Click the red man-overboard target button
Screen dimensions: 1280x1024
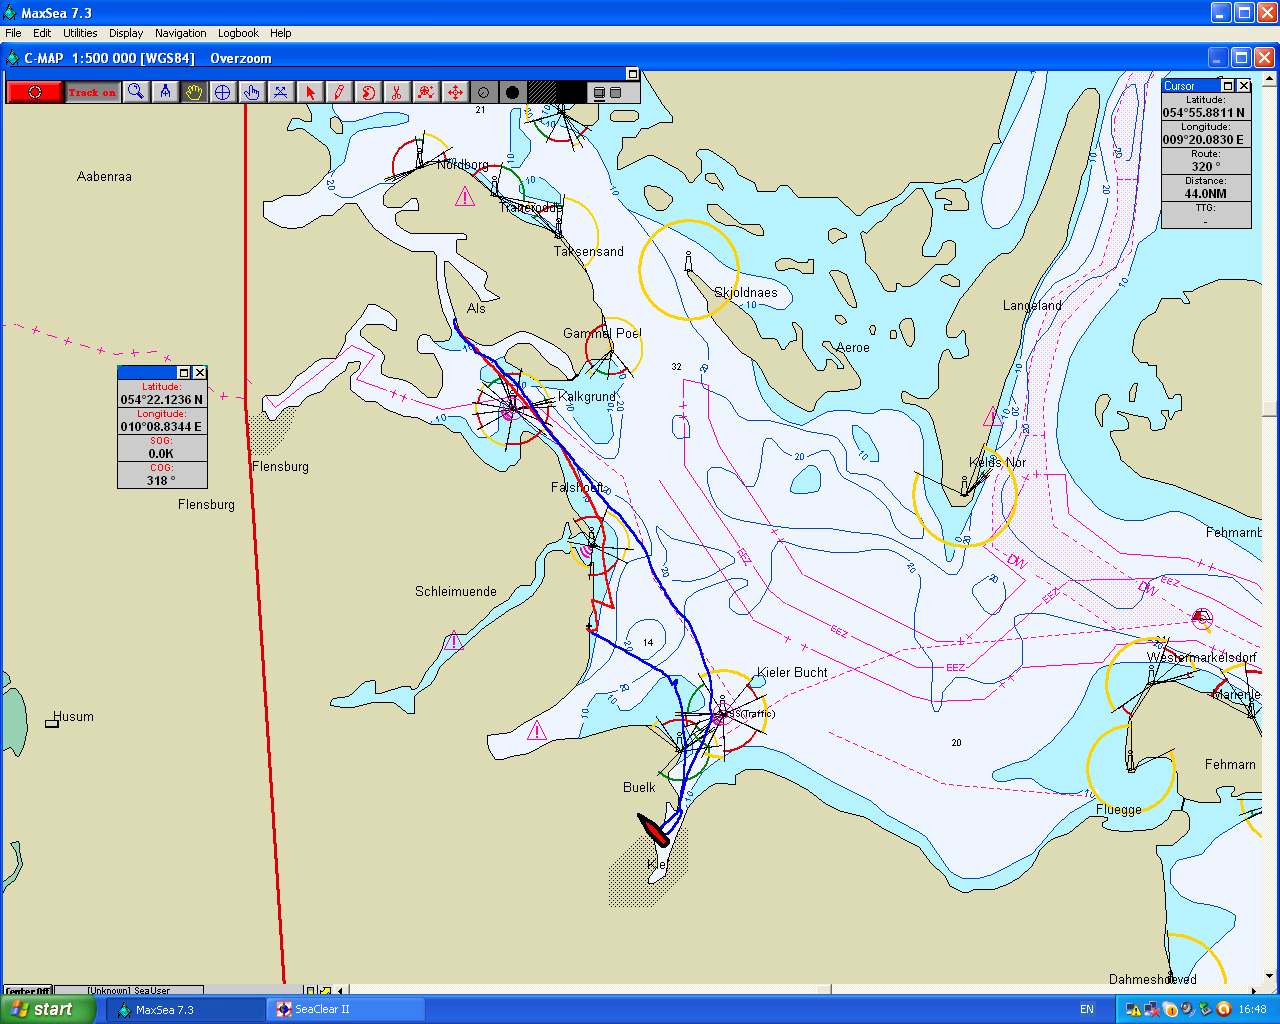pos(35,92)
